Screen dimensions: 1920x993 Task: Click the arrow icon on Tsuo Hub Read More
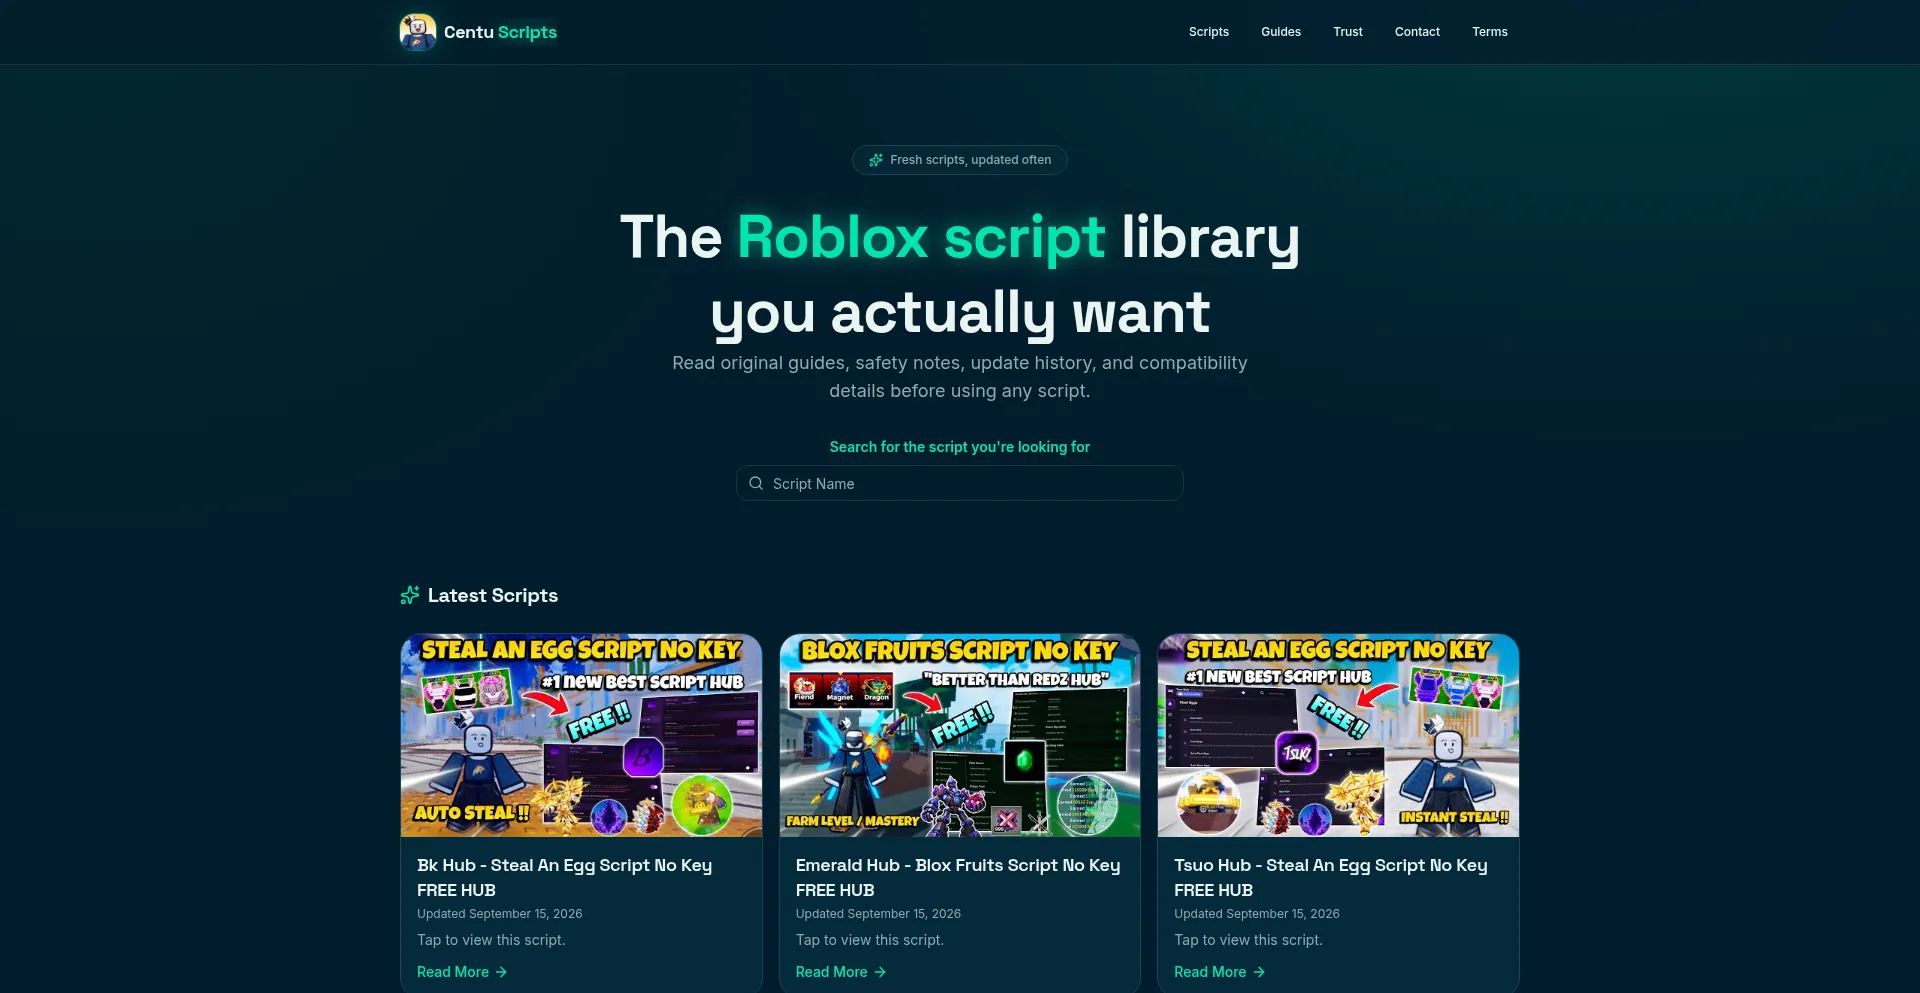click(x=1259, y=972)
